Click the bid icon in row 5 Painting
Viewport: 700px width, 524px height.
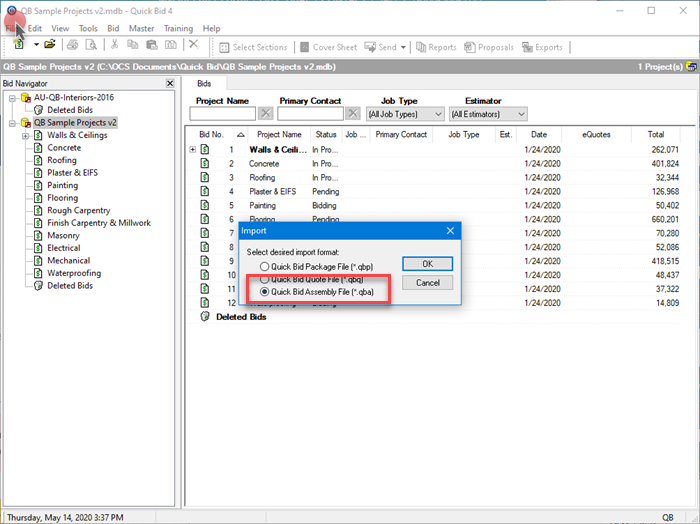[205, 205]
